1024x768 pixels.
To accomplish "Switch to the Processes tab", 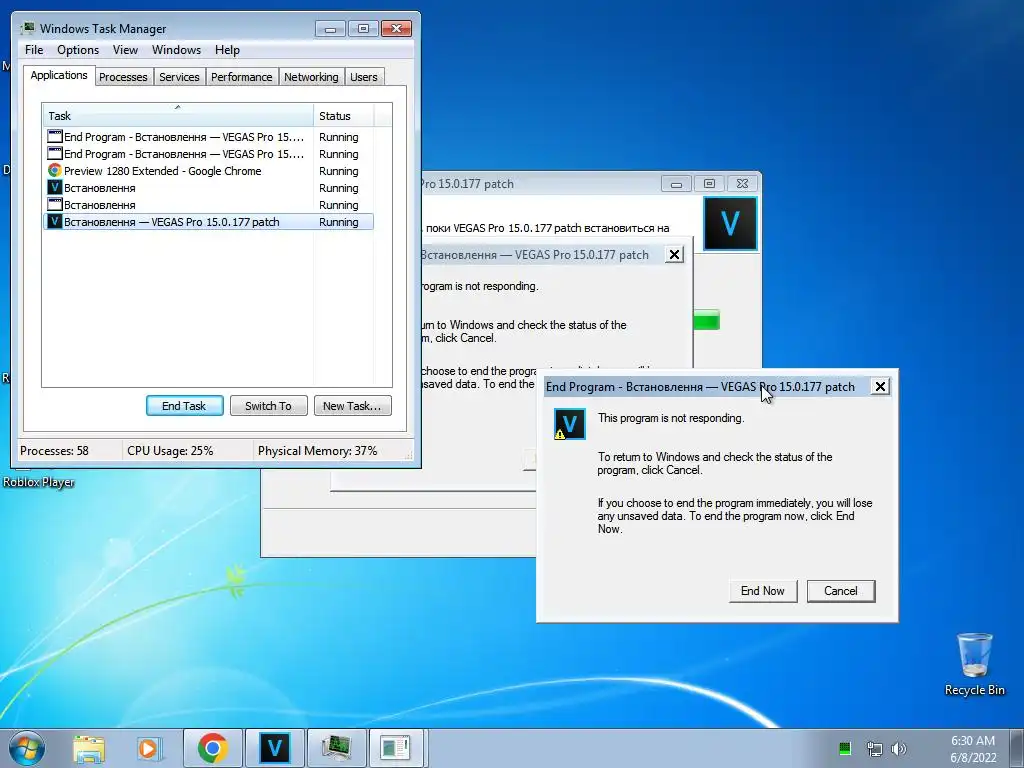I will (123, 77).
